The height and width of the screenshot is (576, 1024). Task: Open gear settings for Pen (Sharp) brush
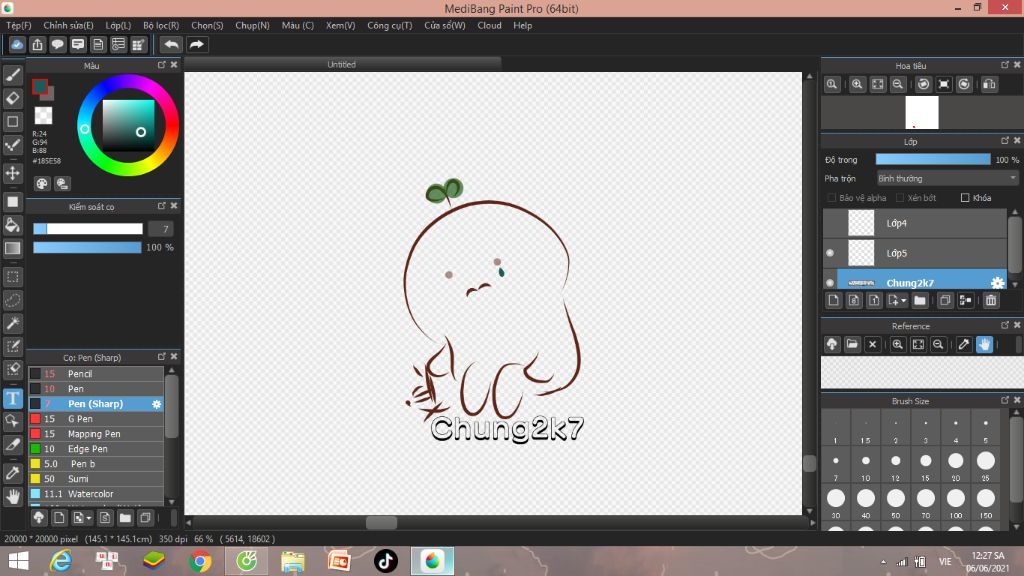pyautogui.click(x=156, y=404)
